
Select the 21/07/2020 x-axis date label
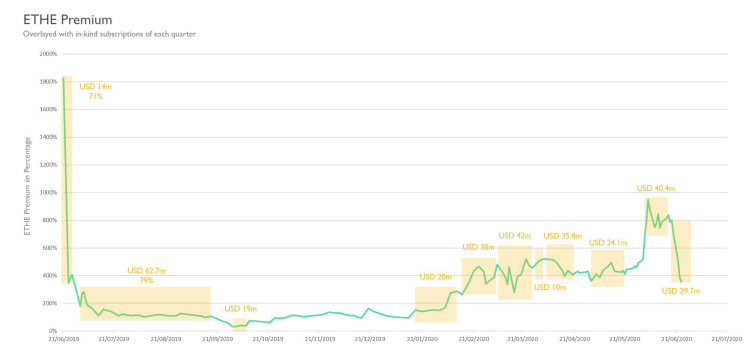727,338
